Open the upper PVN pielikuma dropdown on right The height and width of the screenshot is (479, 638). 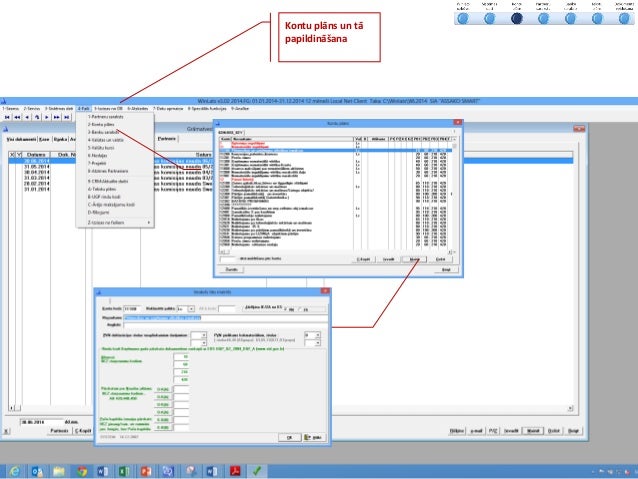pyautogui.click(x=317, y=335)
